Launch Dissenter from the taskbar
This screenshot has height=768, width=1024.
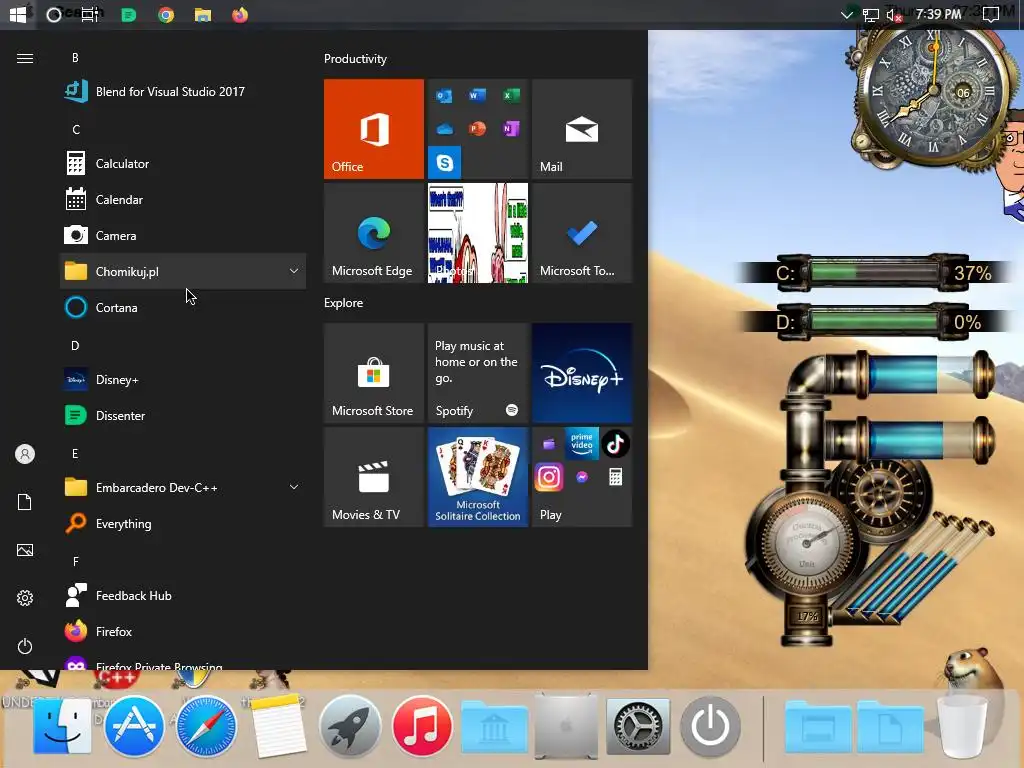pyautogui.click(x=129, y=14)
